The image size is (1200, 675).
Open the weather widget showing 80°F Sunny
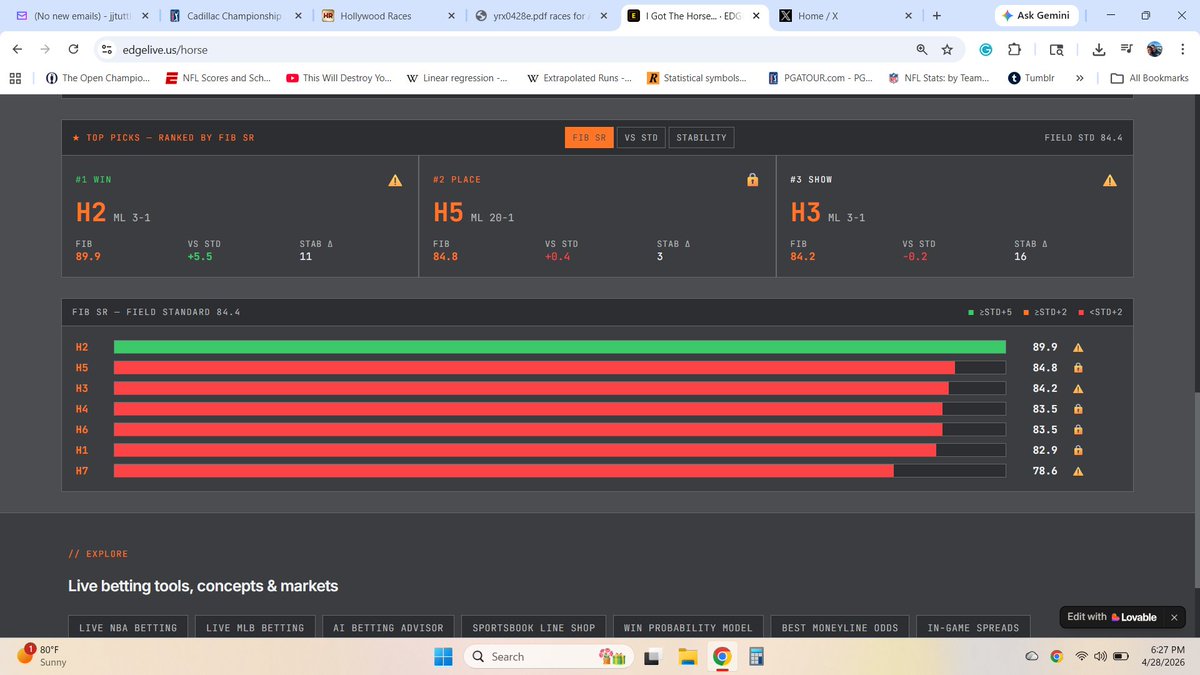(x=42, y=656)
